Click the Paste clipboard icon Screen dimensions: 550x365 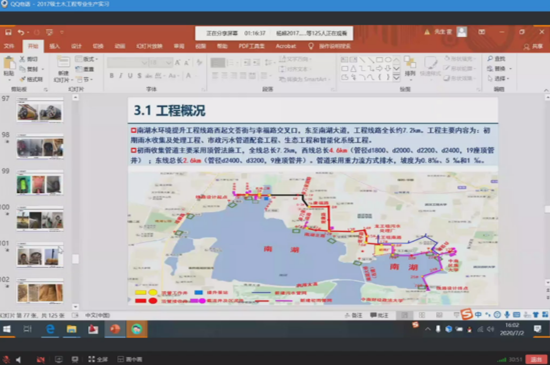9,63
